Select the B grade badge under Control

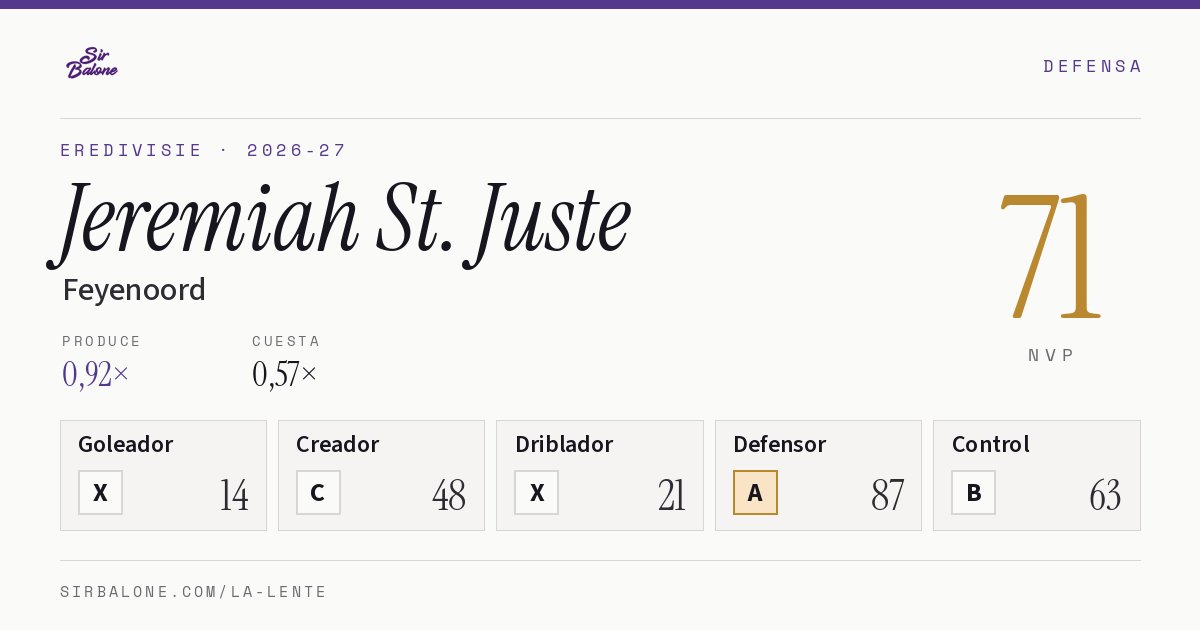click(973, 492)
